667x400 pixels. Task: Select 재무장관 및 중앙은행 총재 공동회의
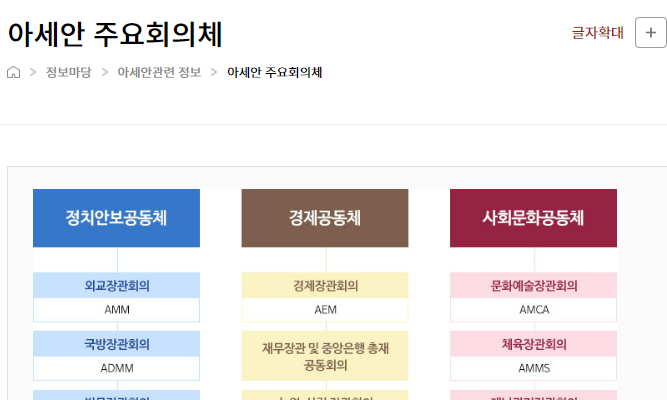(325, 356)
